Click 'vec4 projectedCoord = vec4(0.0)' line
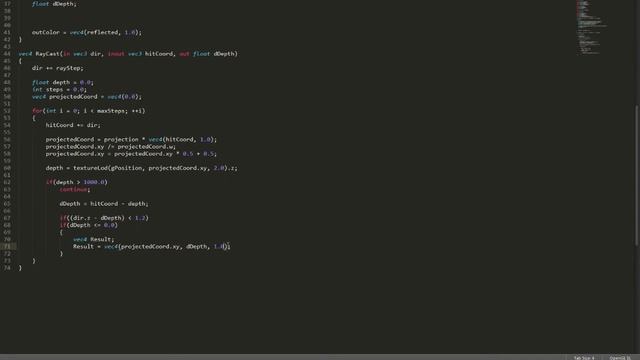This screenshot has height=360, width=640. (x=87, y=96)
